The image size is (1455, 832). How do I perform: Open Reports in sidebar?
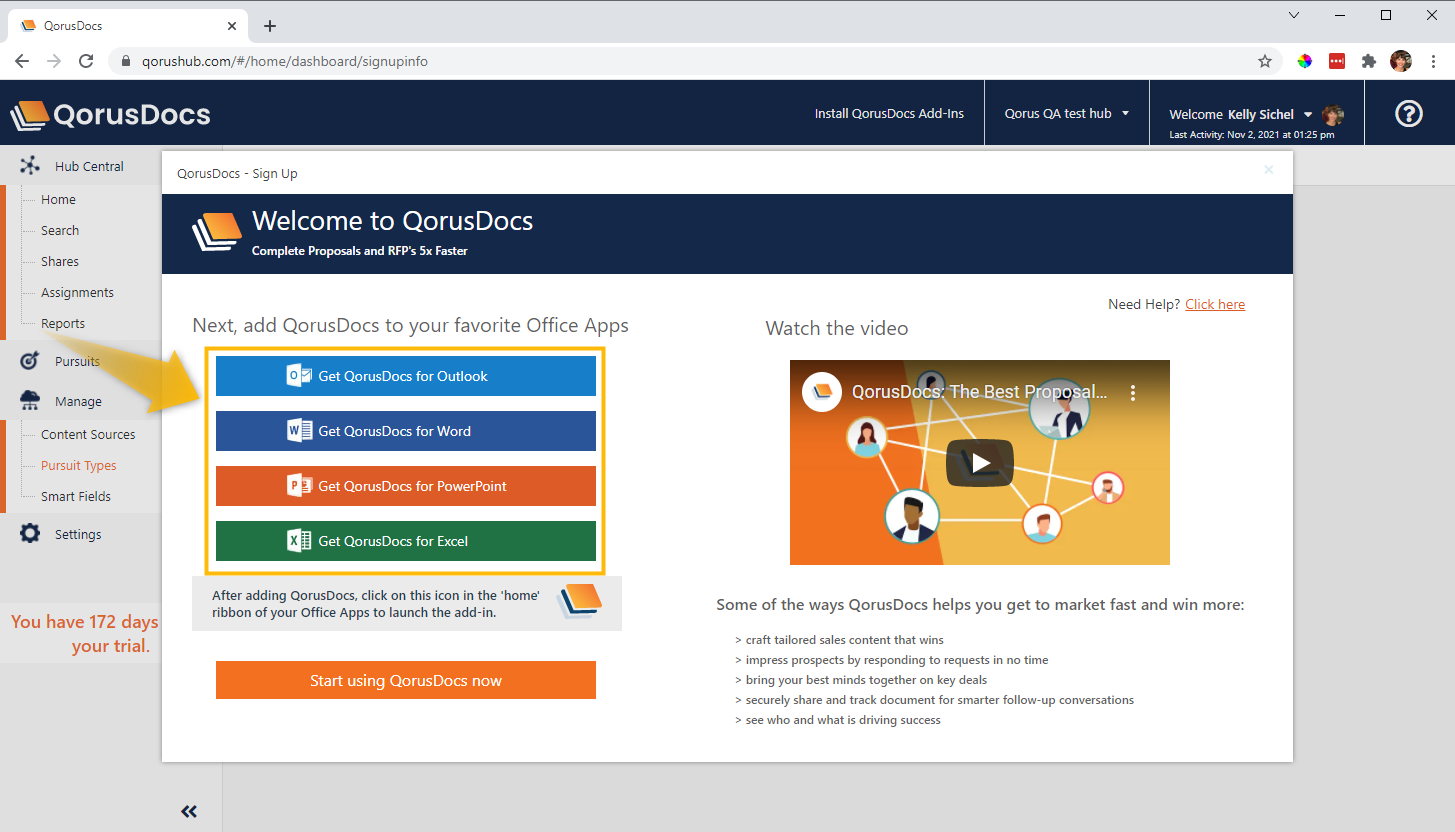pyautogui.click(x=63, y=323)
